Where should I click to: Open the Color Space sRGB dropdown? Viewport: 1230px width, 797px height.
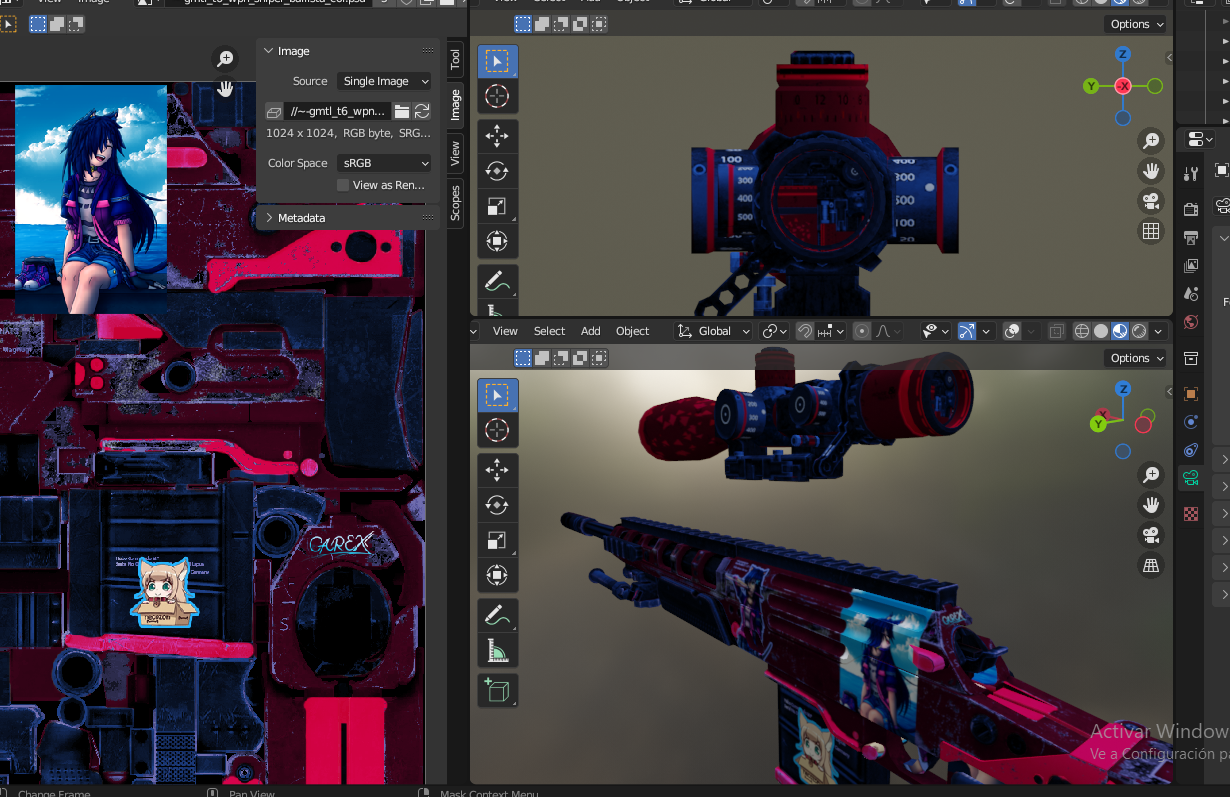pyautogui.click(x=385, y=163)
